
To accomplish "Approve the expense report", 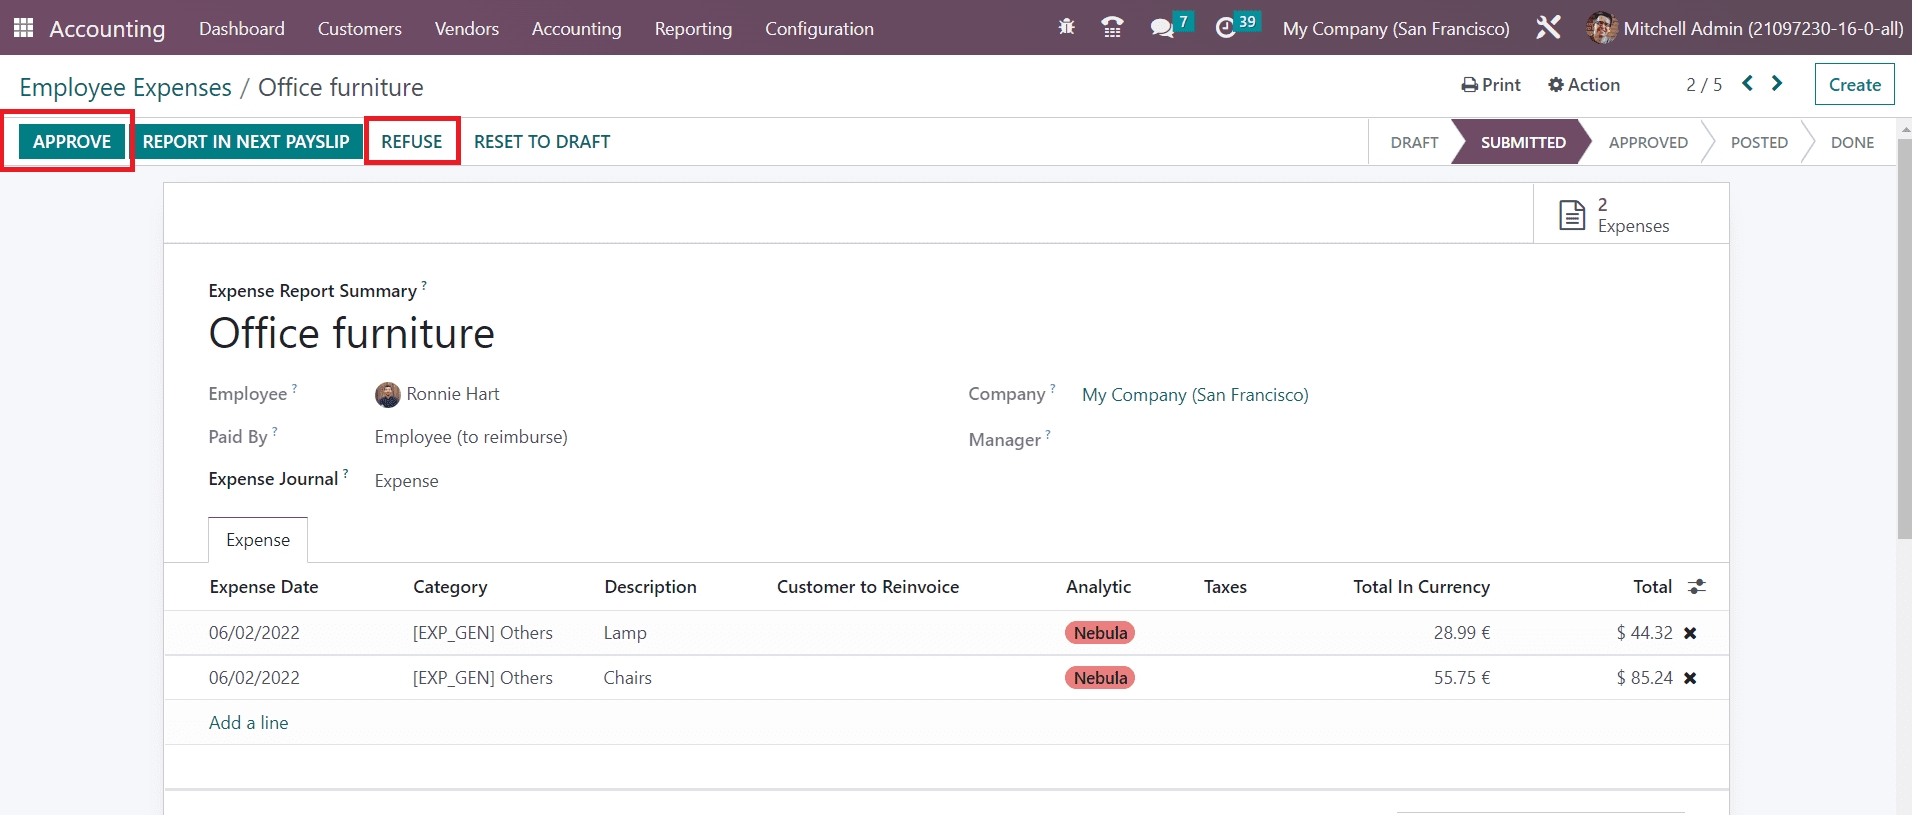I will (x=72, y=142).
